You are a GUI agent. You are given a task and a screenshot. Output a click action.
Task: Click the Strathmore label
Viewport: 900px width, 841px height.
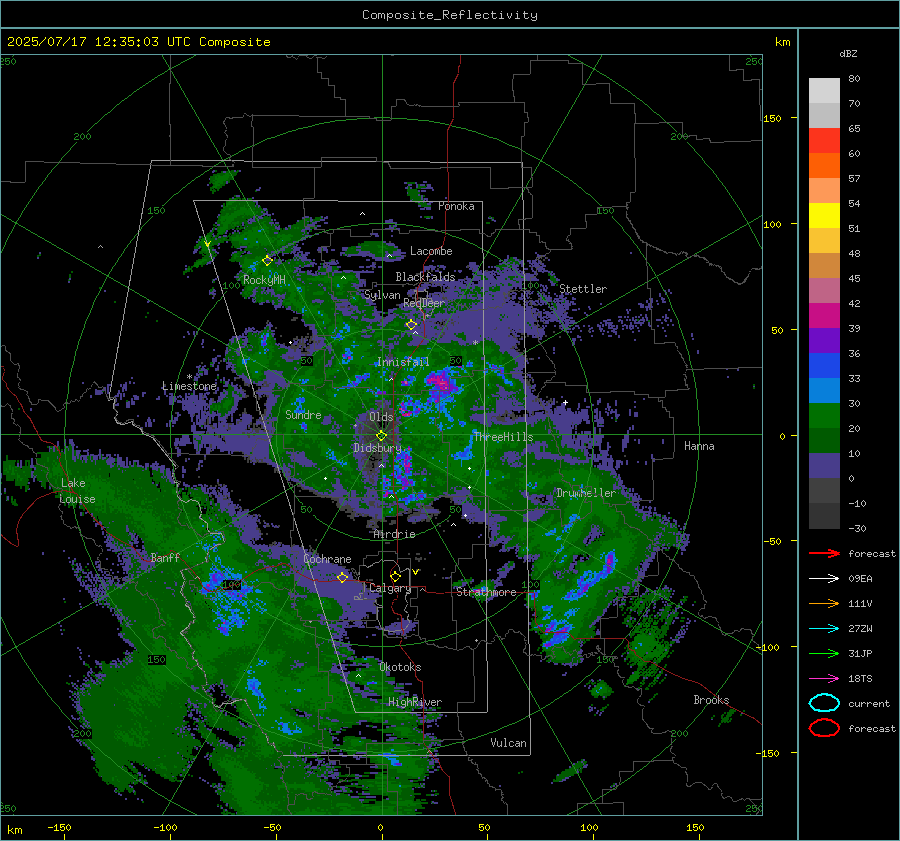tap(486, 592)
